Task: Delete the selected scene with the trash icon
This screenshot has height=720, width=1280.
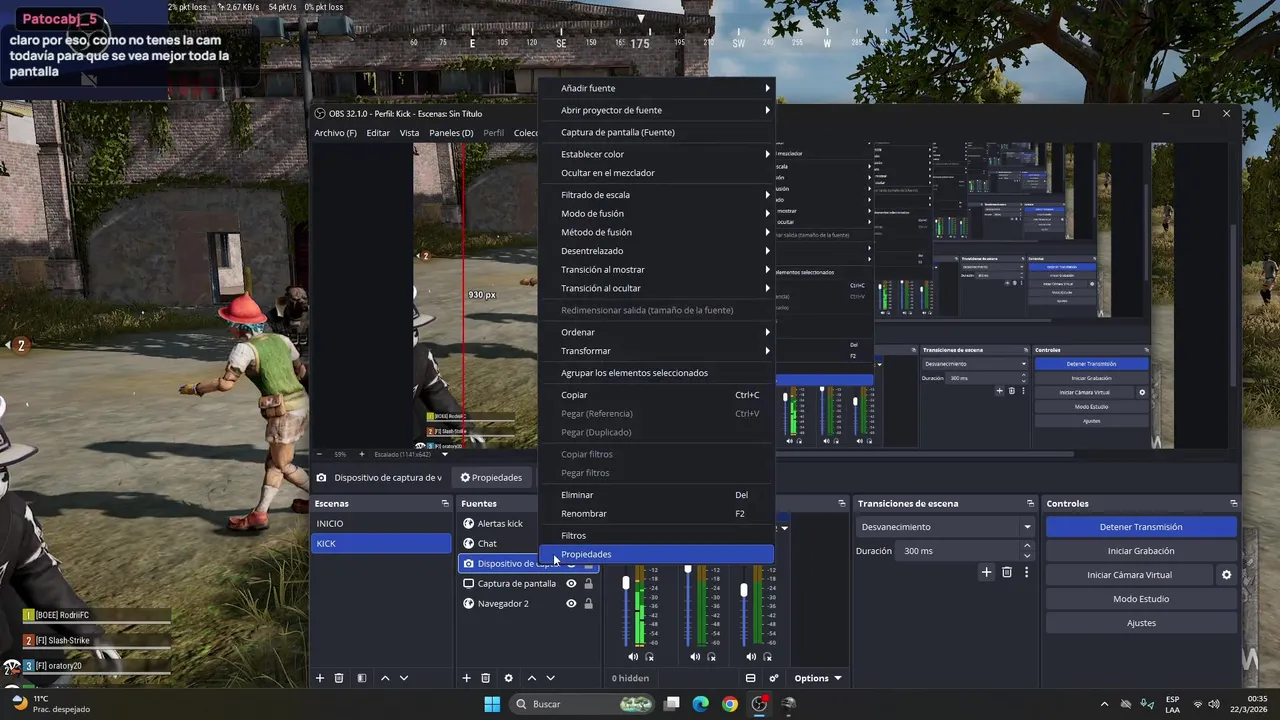Action: pyautogui.click(x=339, y=678)
